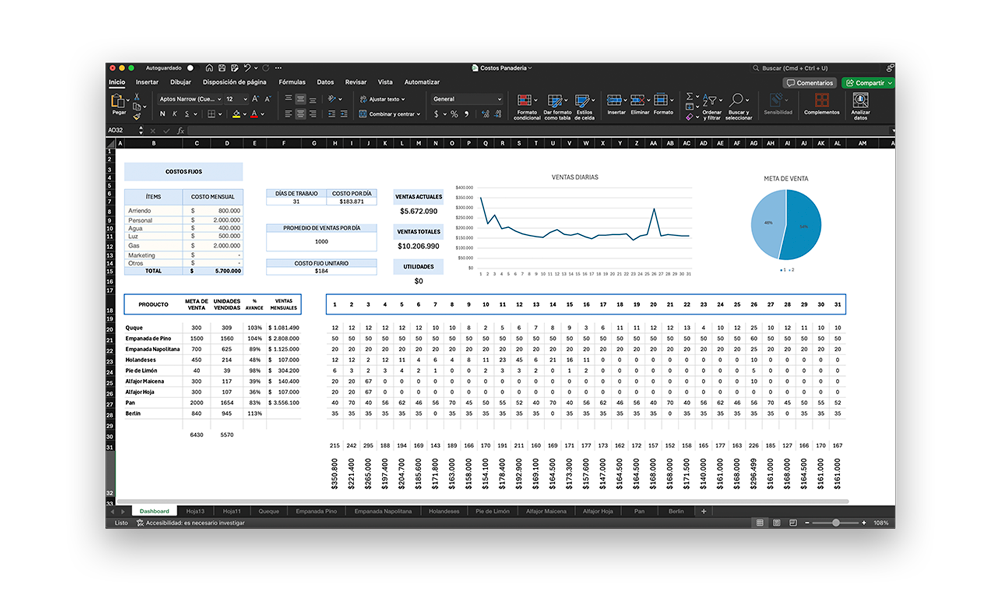Increase font size with the large A icon
The image size is (1000, 590).
[x=255, y=99]
